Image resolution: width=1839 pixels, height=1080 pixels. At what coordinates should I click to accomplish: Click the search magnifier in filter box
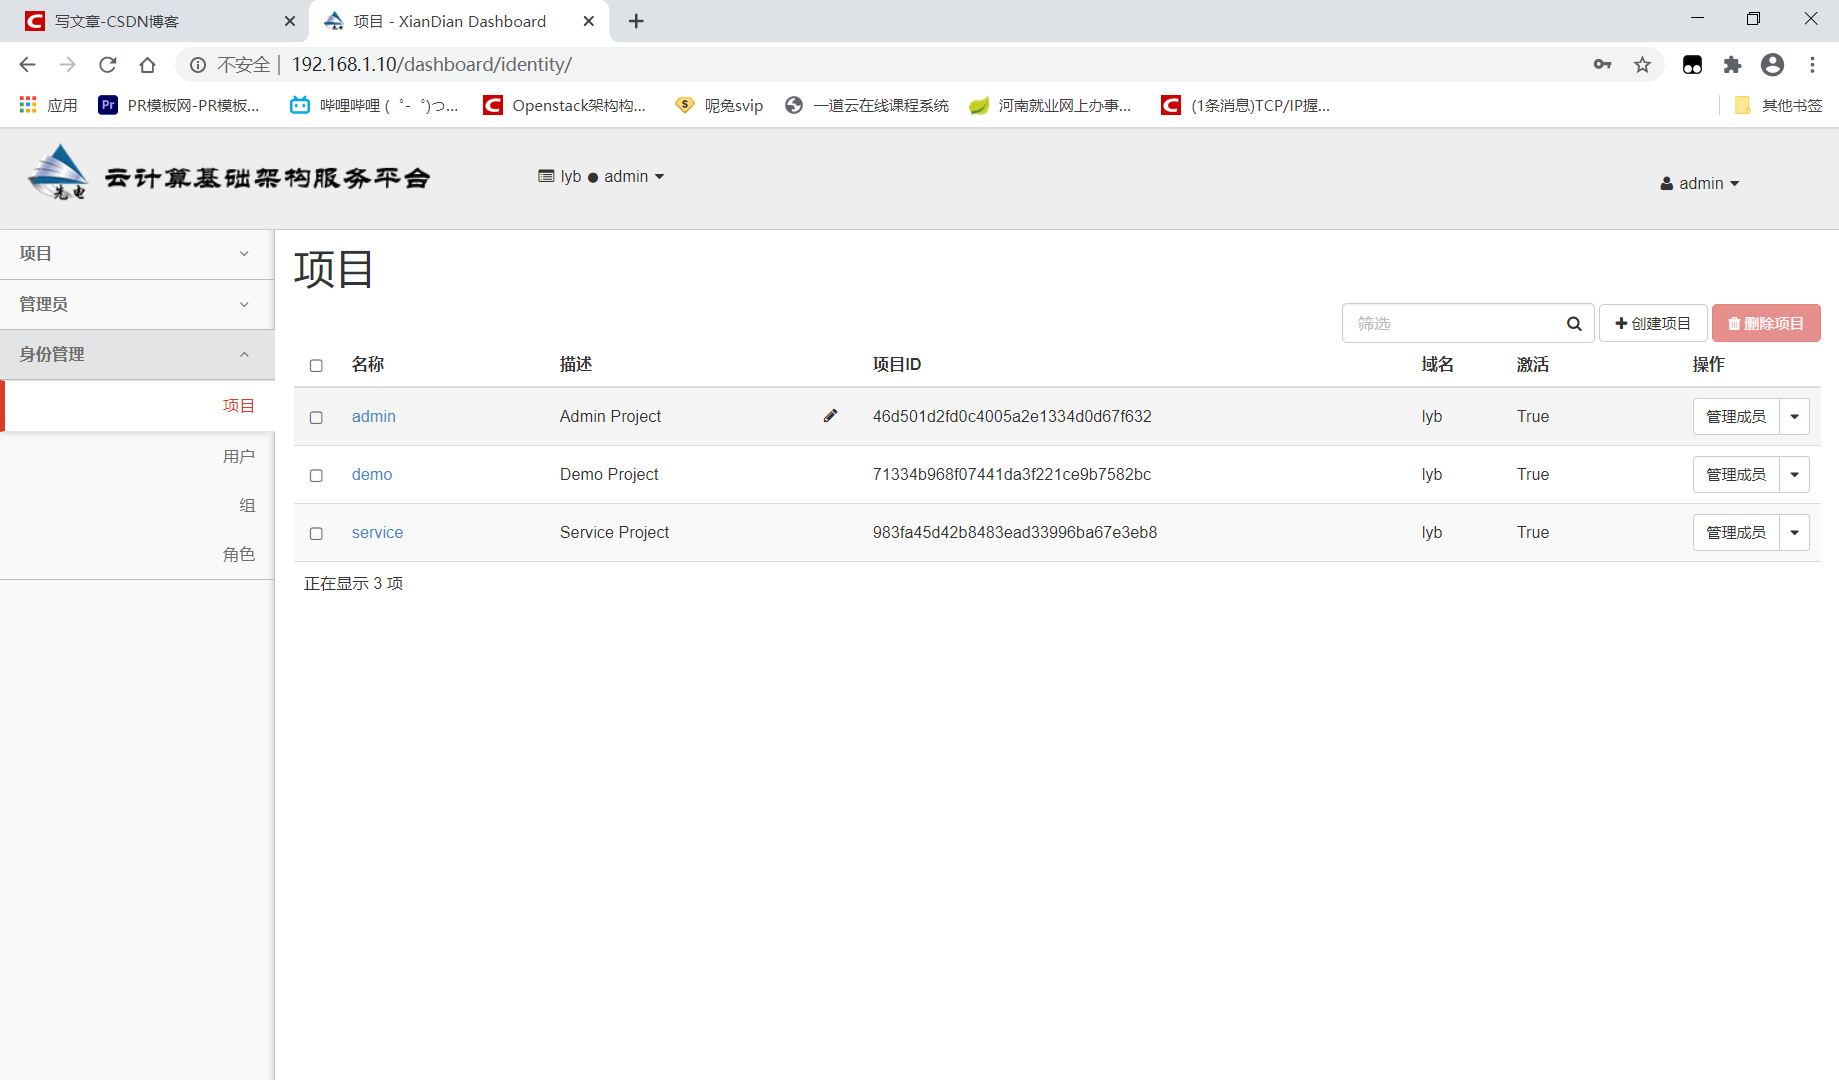click(1574, 324)
